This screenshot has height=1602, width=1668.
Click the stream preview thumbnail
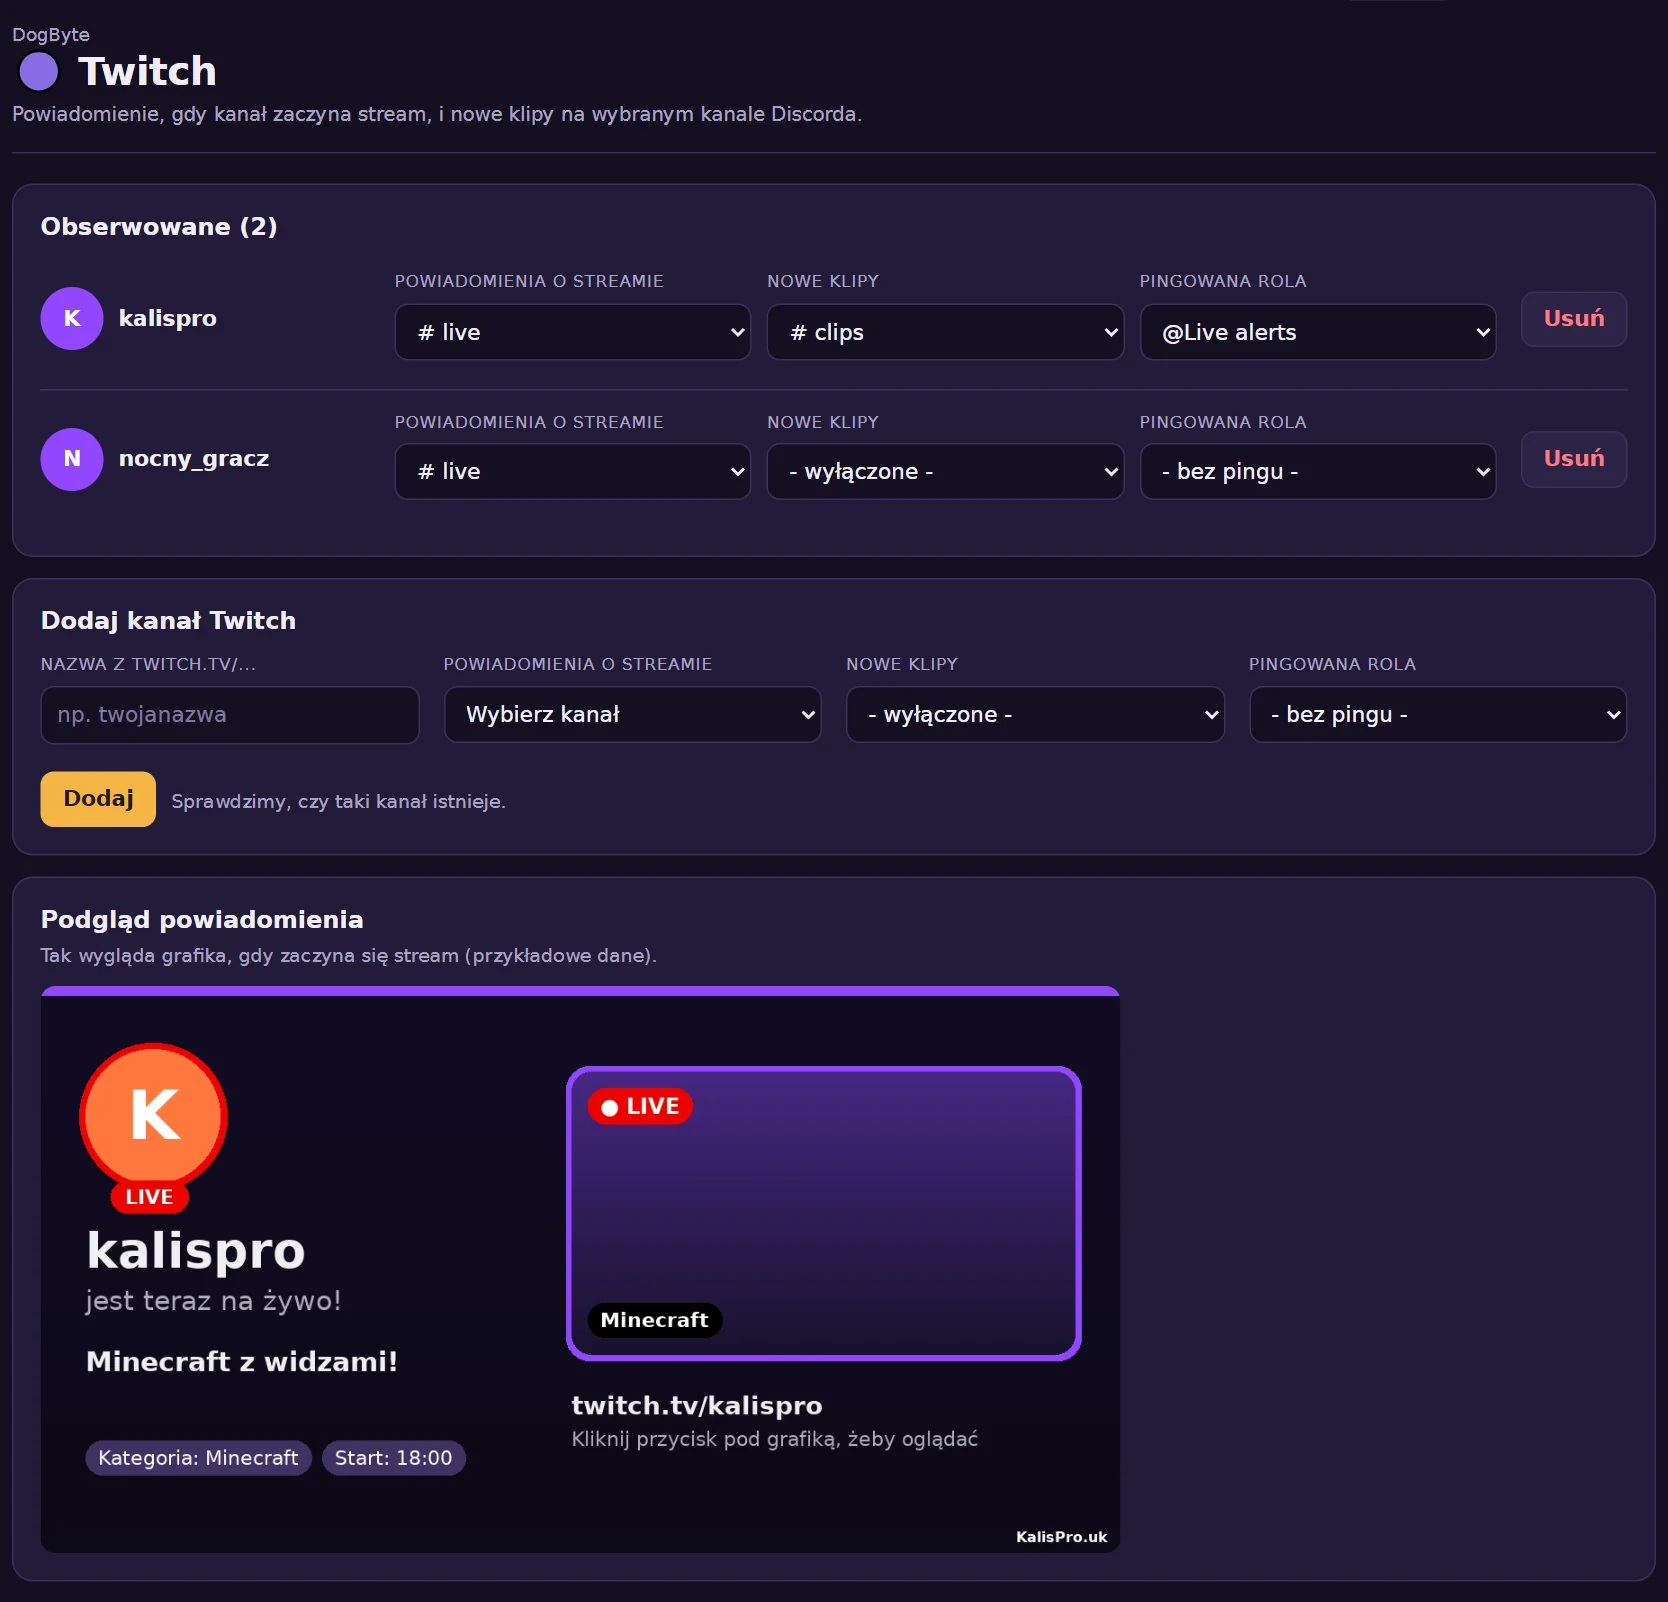(x=824, y=1214)
